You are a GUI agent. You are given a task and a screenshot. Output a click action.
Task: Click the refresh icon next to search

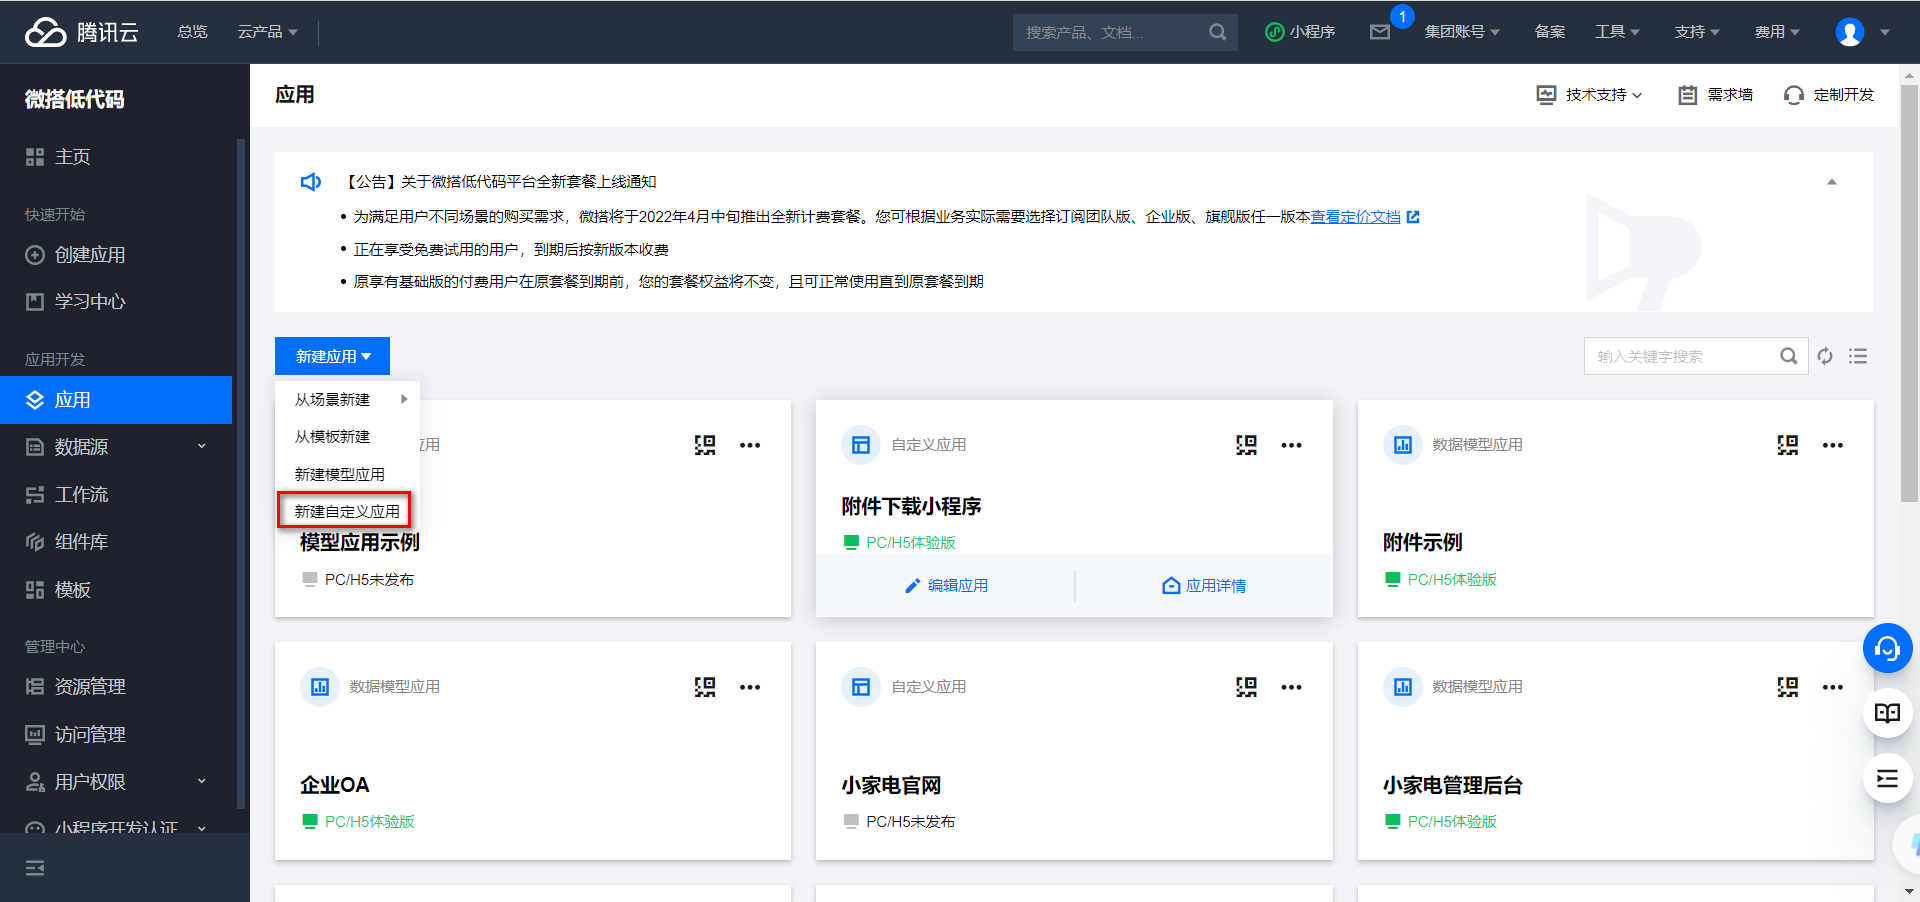(1825, 356)
